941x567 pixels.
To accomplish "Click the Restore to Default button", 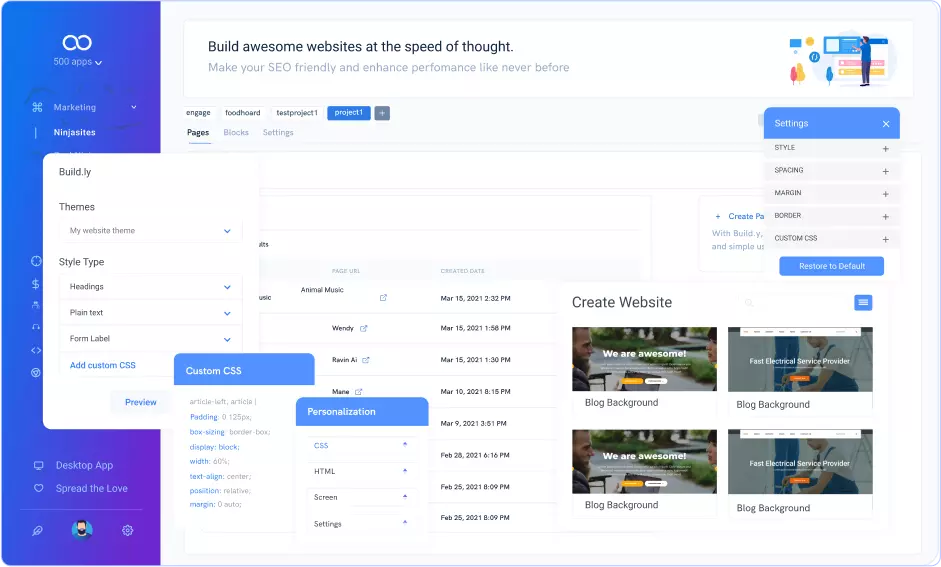I will coord(831,266).
